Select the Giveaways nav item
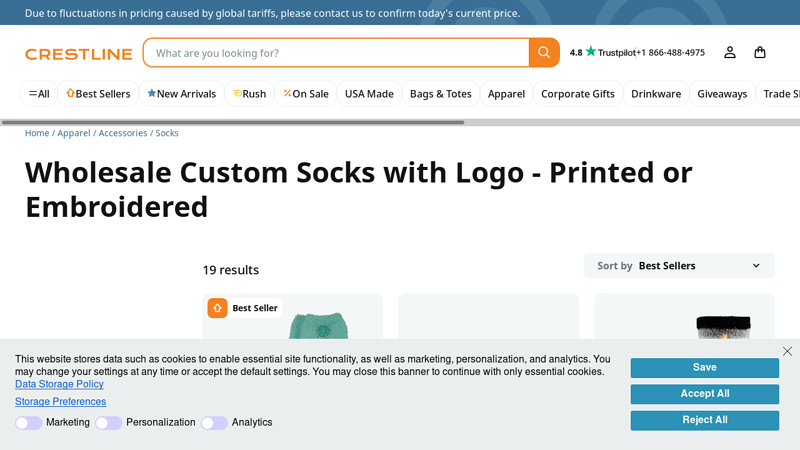Screen dimensions: 800x450 [722, 94]
